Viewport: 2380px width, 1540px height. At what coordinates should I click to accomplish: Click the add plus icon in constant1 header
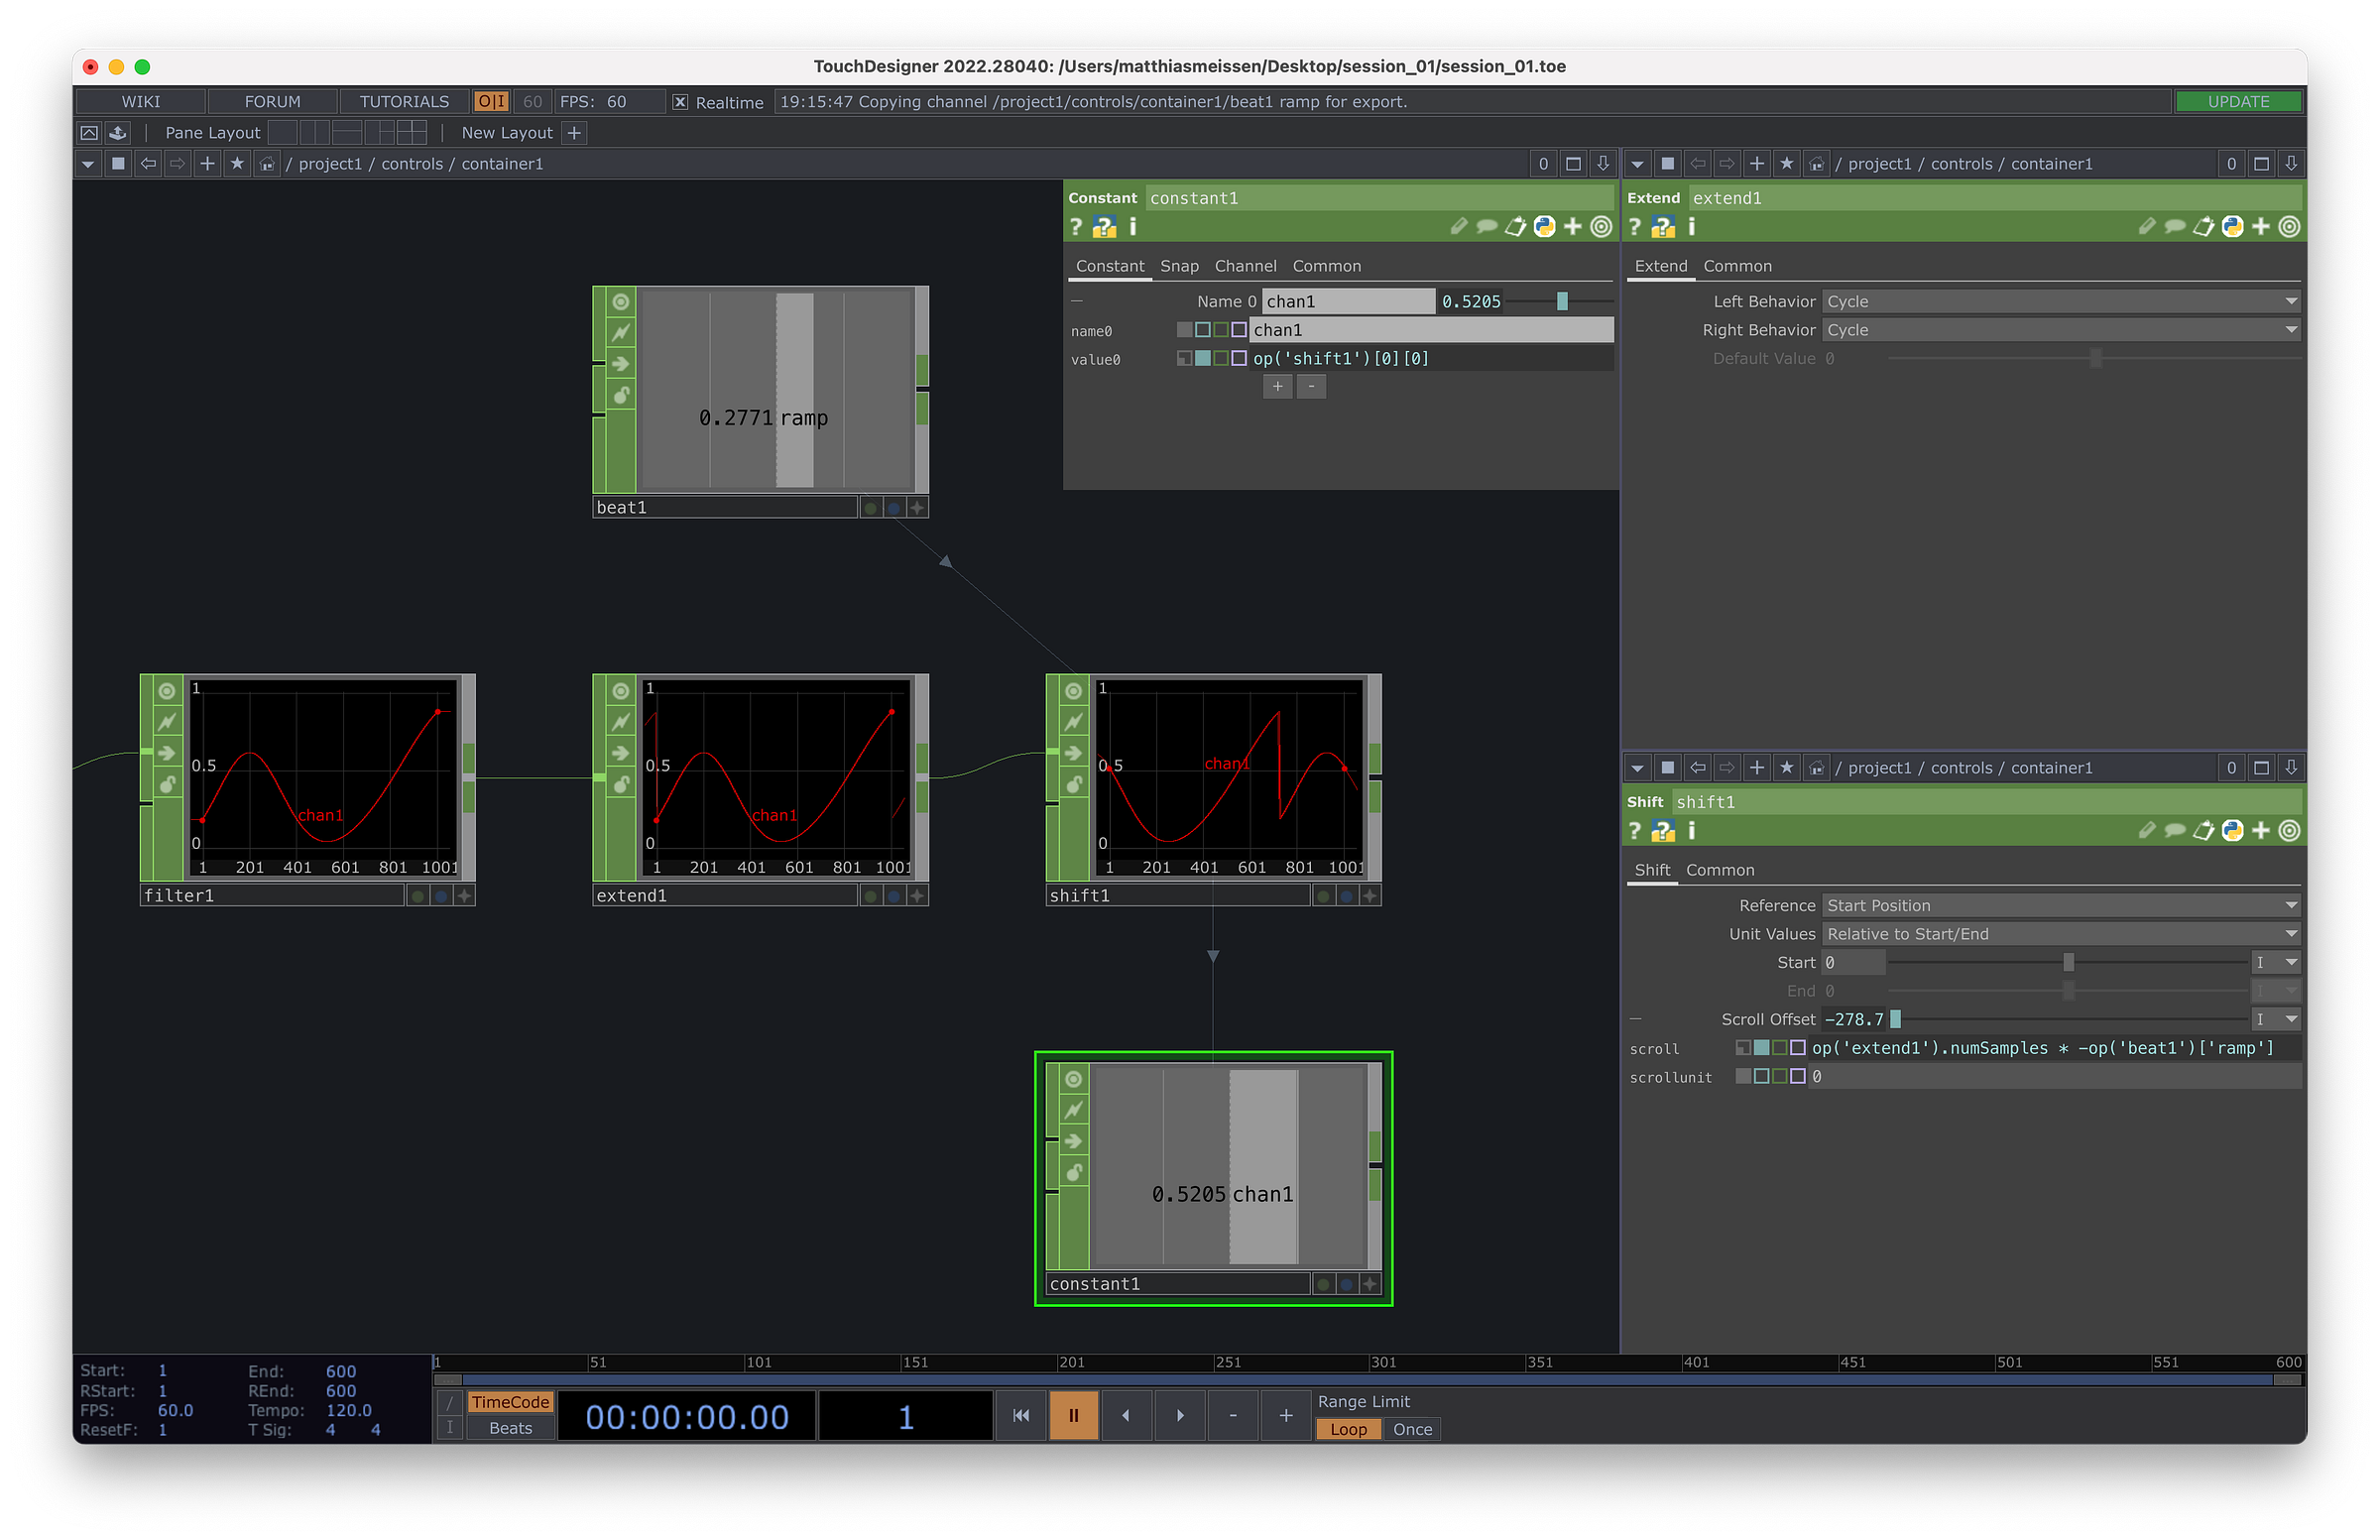pos(1573,227)
